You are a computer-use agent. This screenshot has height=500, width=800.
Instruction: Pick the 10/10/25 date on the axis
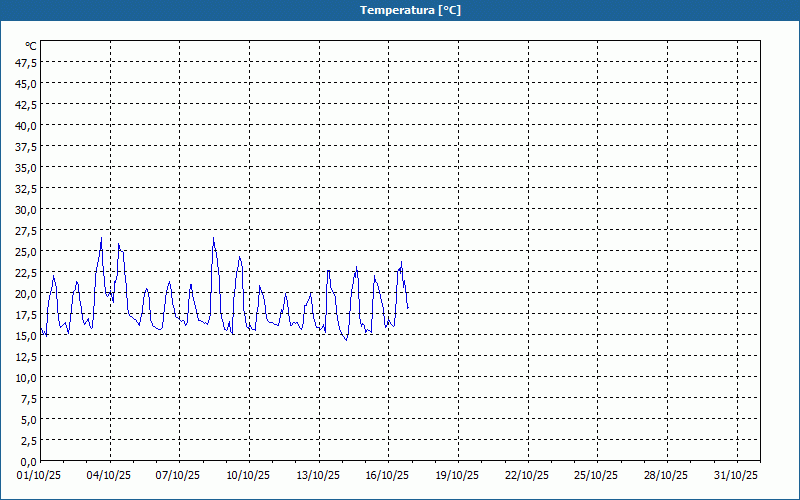(249, 475)
